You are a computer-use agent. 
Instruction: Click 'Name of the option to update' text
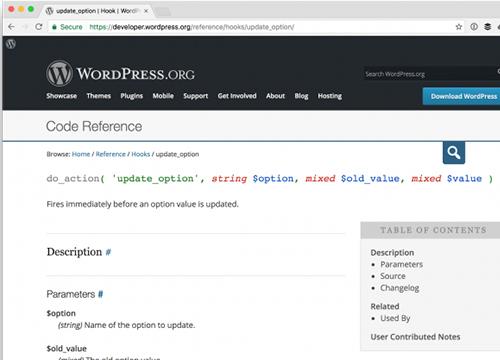139,325
